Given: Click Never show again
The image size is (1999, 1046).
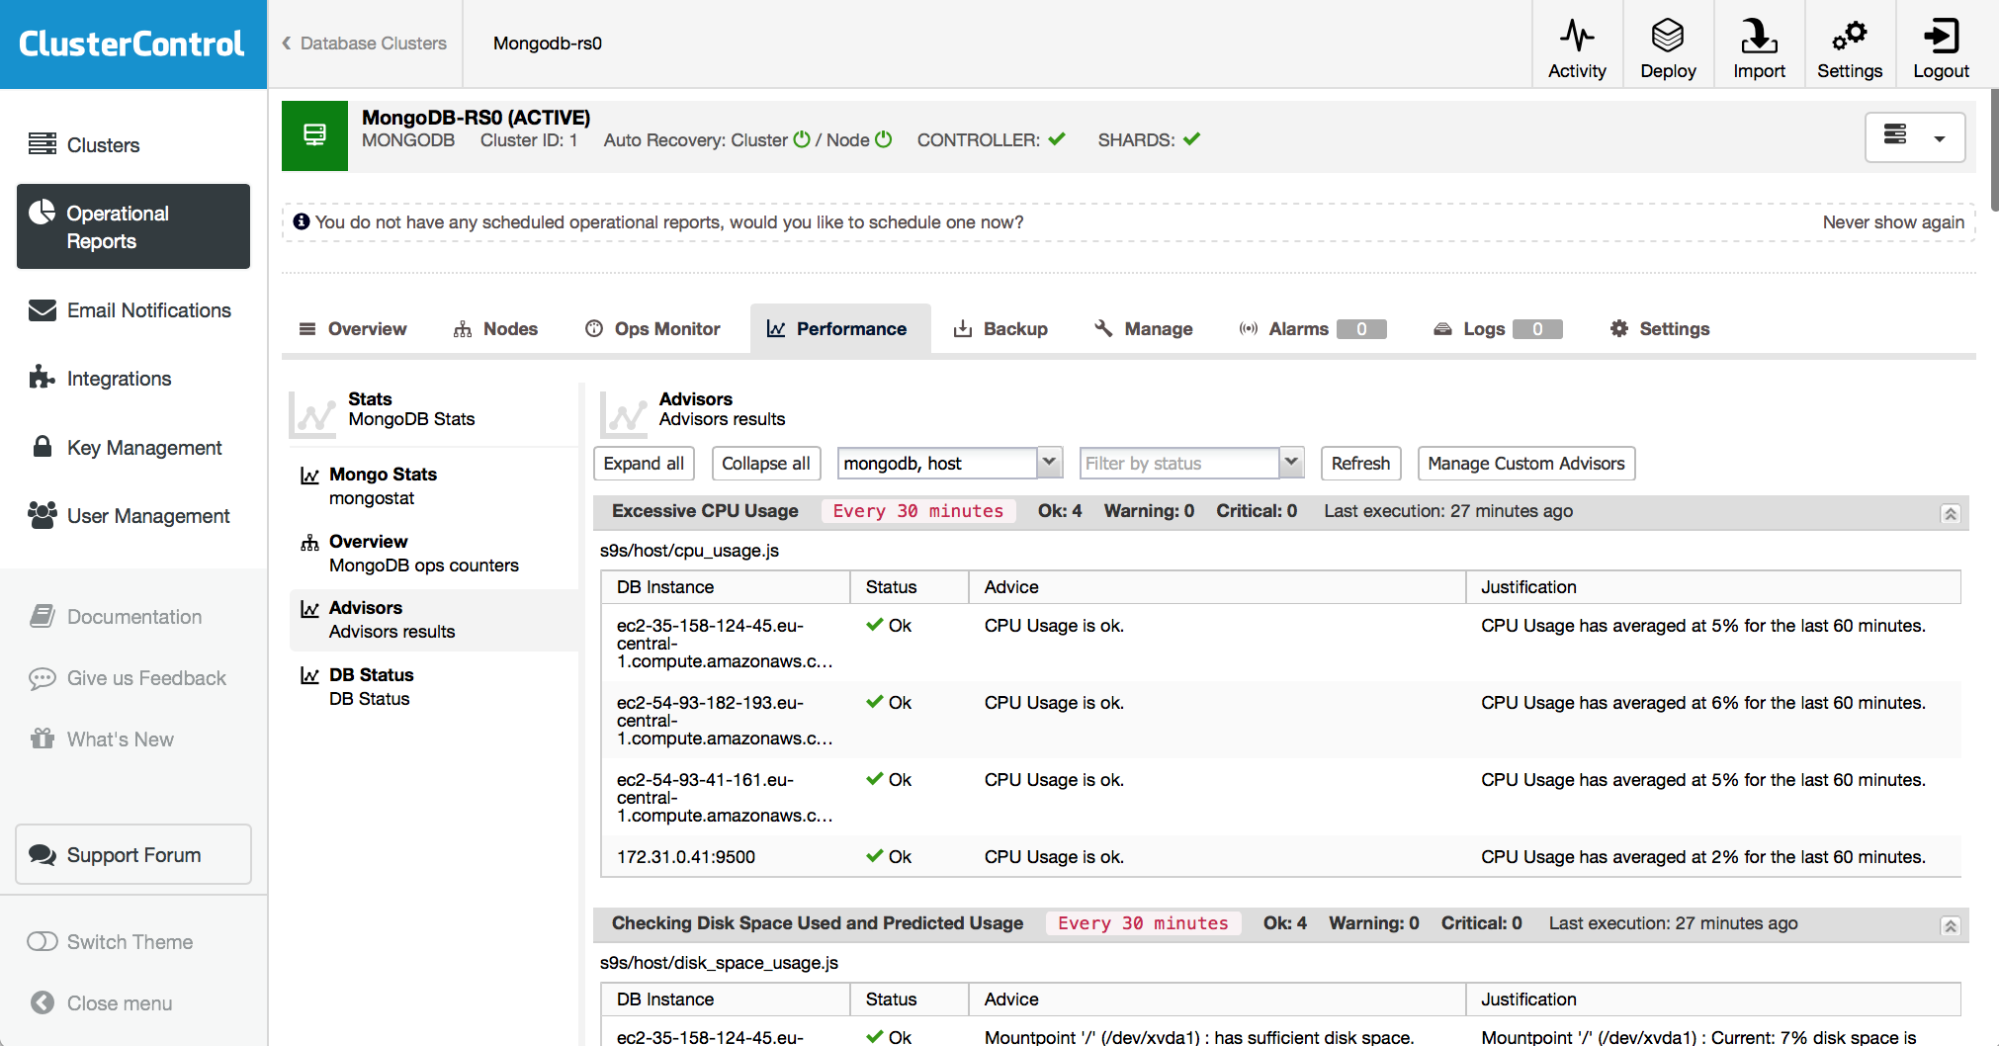Looking at the screenshot, I should [x=1893, y=222].
